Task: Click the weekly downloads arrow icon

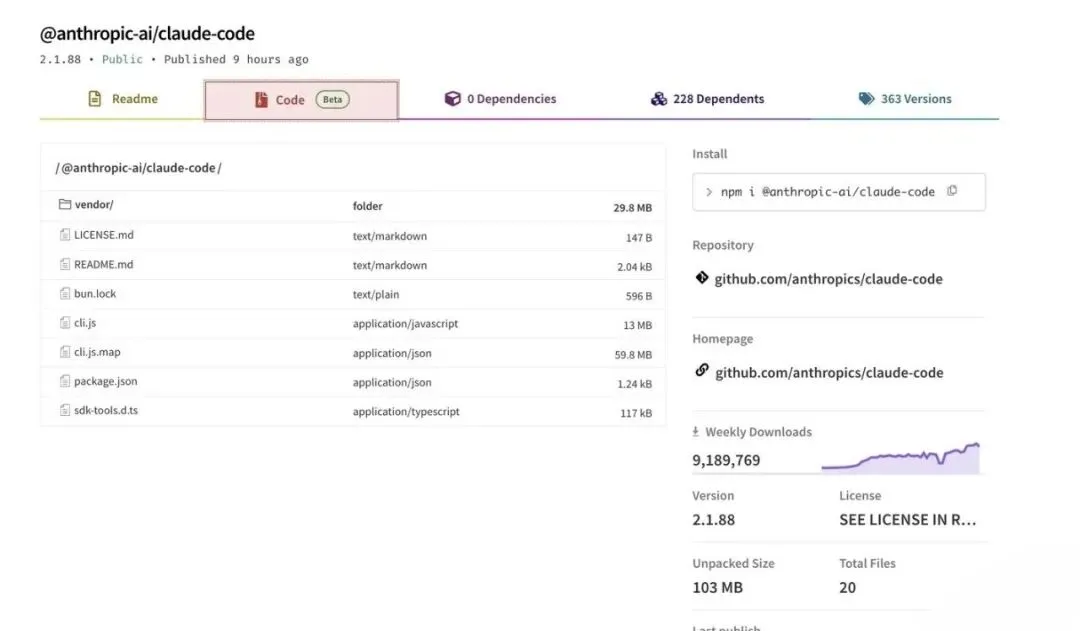Action: click(696, 432)
